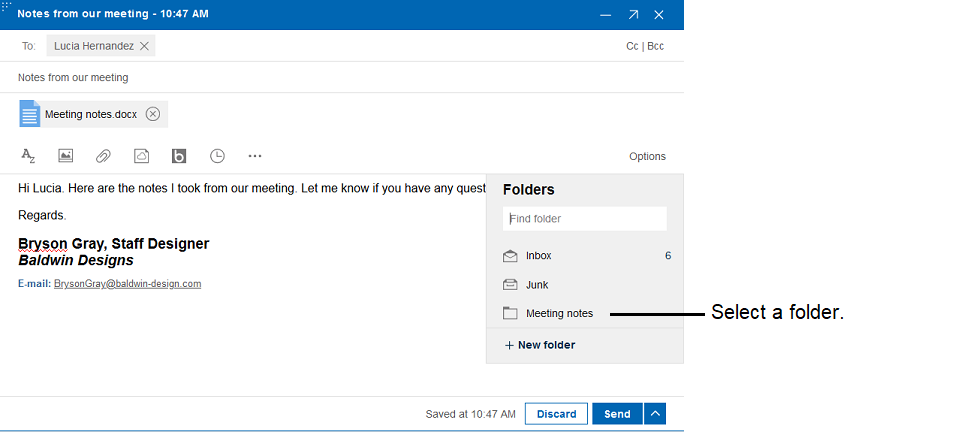Open the more actions ellipsis menu

click(255, 156)
